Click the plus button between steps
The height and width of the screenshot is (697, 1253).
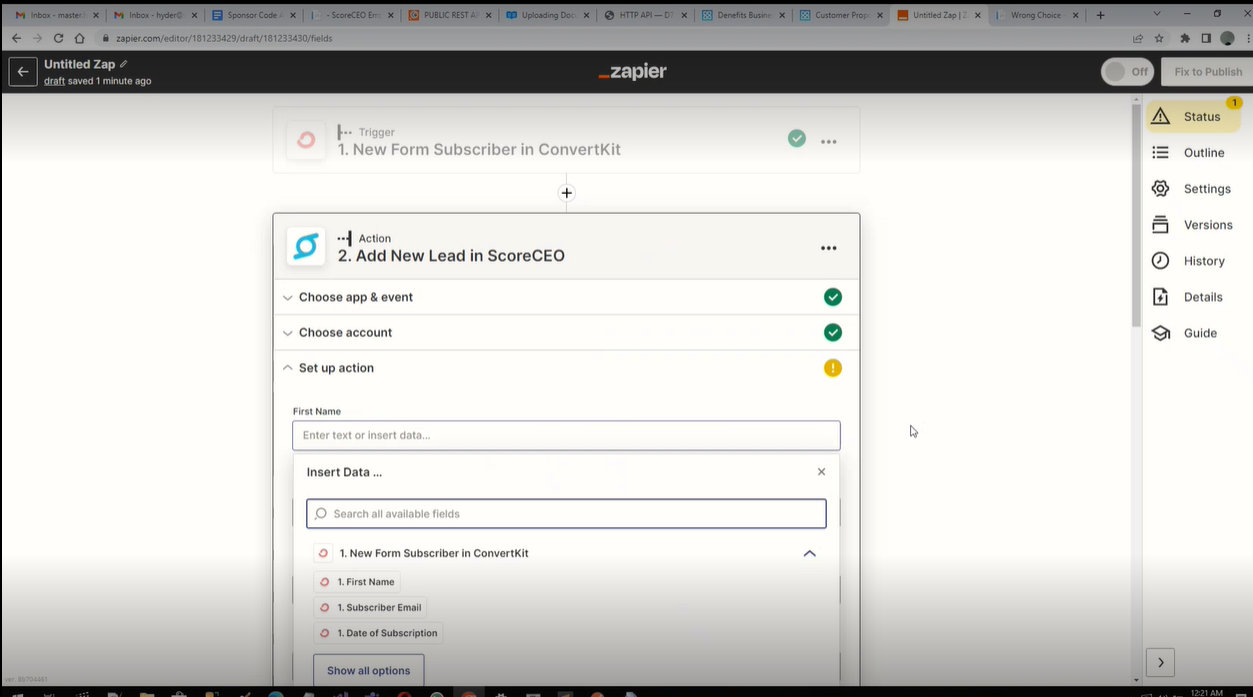tap(567, 193)
